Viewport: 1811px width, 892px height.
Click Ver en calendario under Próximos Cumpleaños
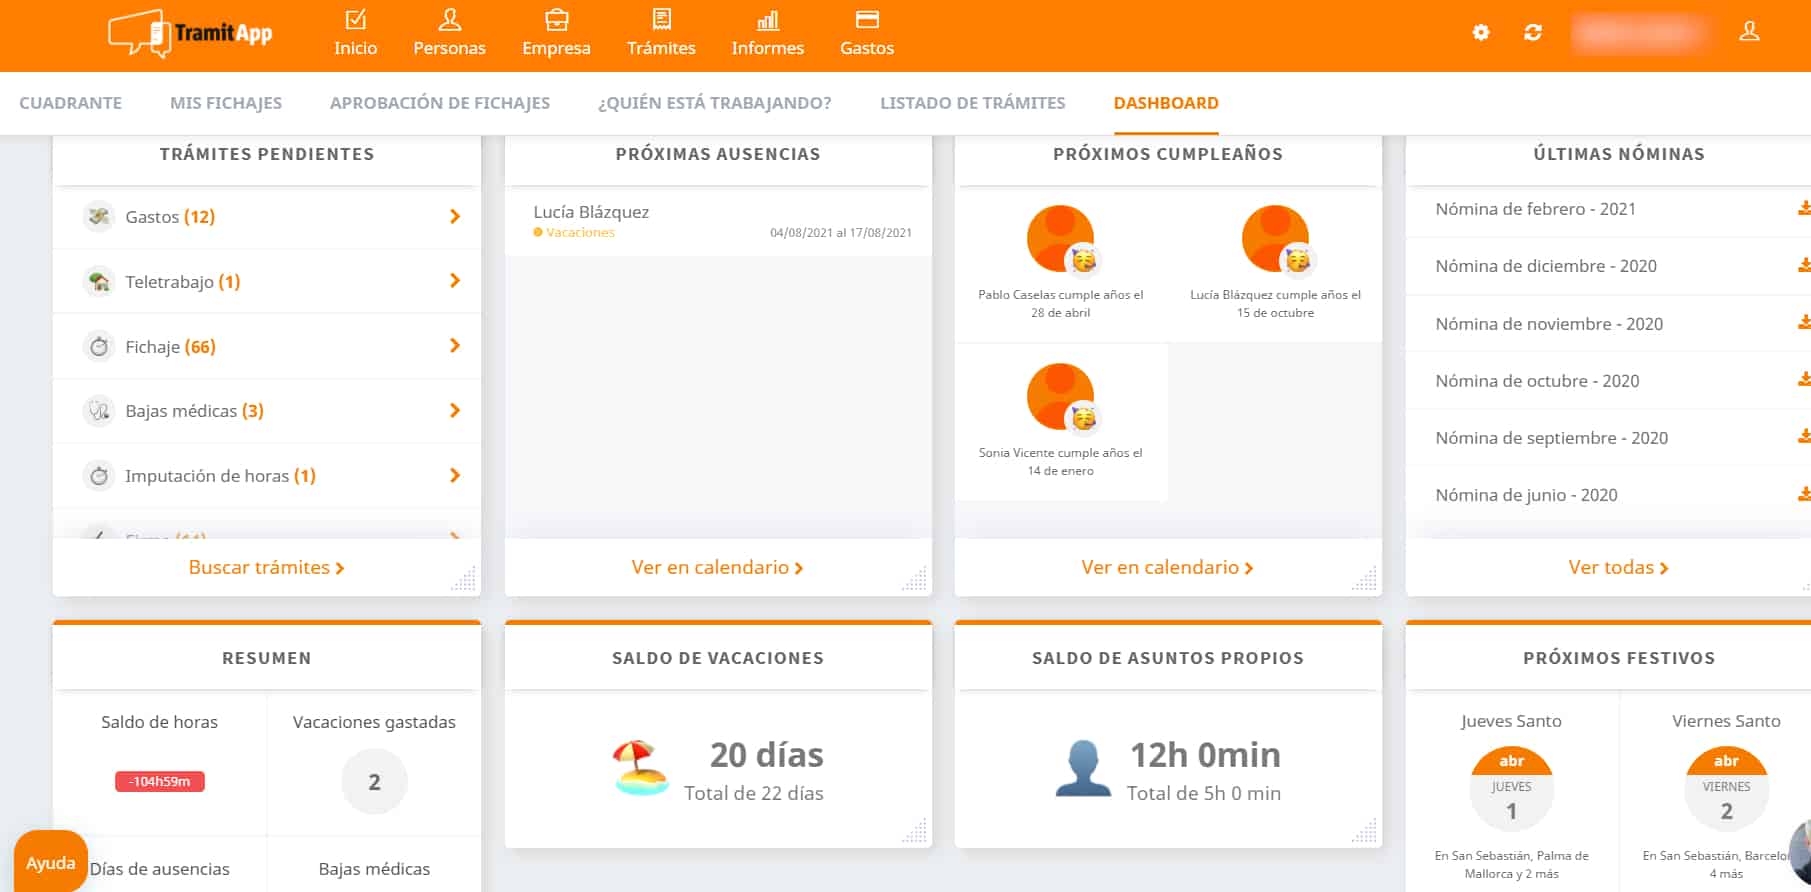(1167, 567)
